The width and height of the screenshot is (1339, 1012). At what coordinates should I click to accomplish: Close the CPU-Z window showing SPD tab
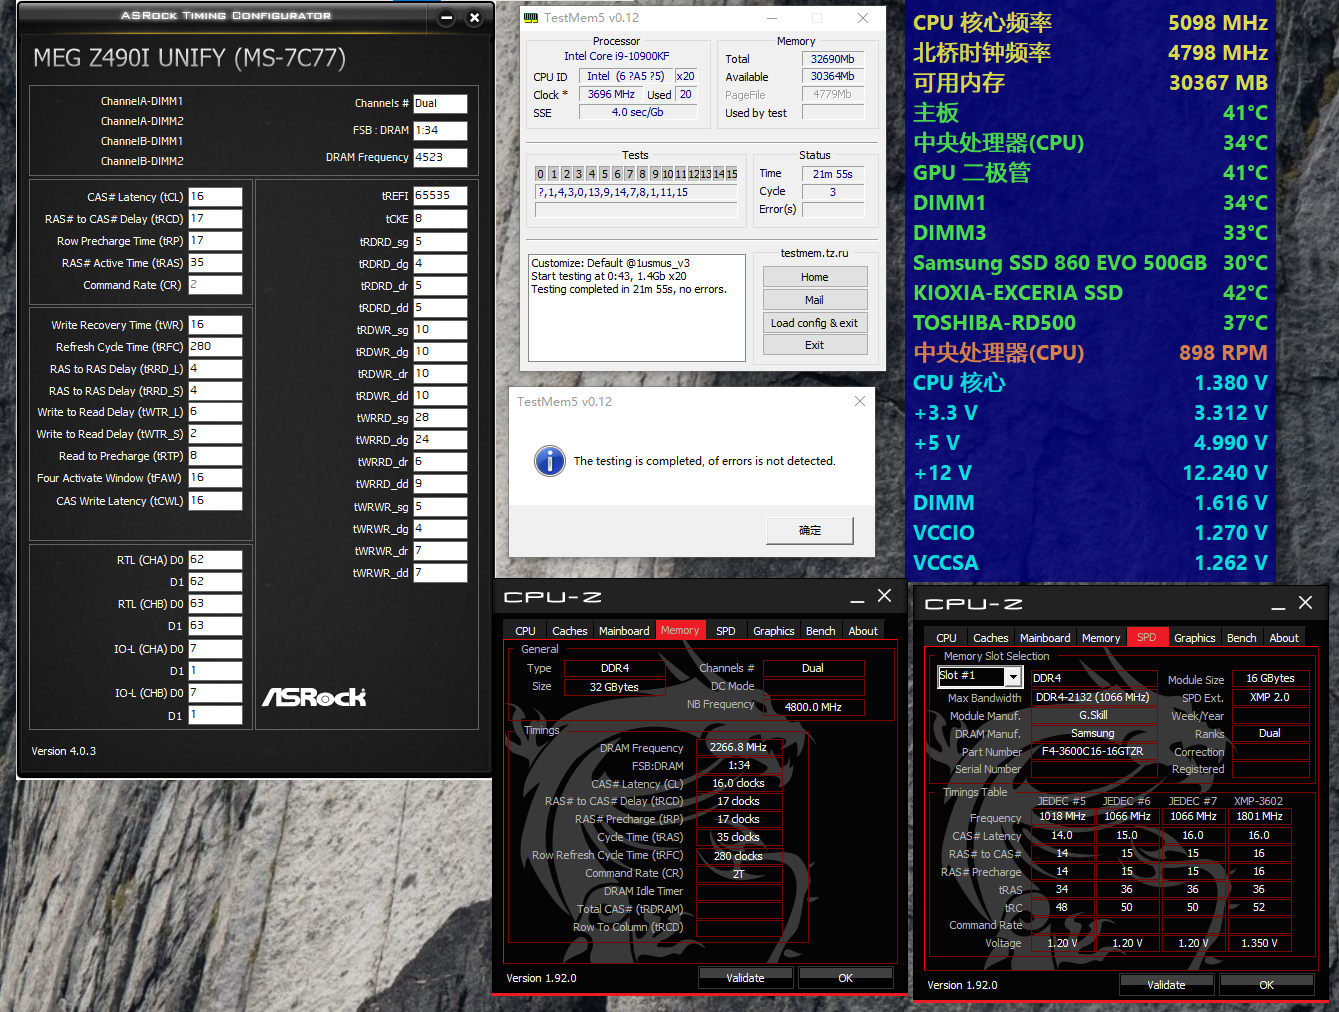coord(1305,603)
